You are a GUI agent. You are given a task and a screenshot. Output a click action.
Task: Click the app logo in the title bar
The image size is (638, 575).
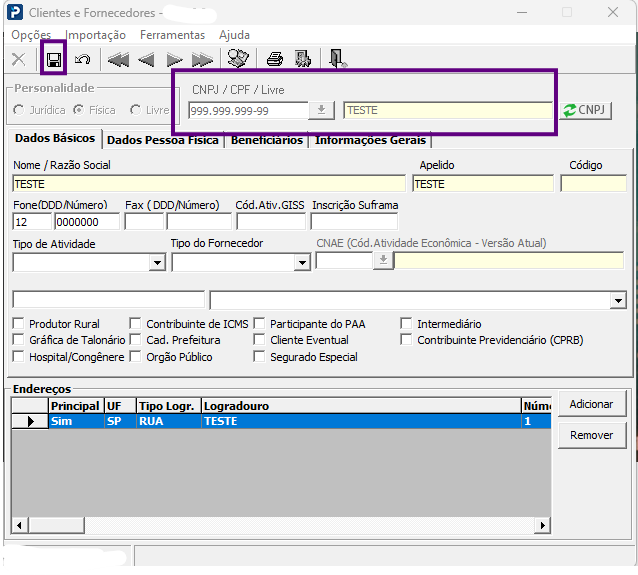click(x=15, y=12)
